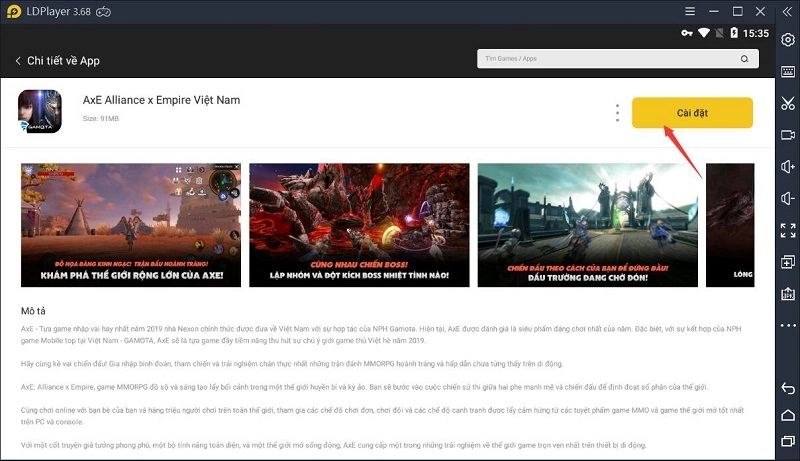Increase volume with speaker plus icon
This screenshot has height=461, width=800.
coord(788,167)
